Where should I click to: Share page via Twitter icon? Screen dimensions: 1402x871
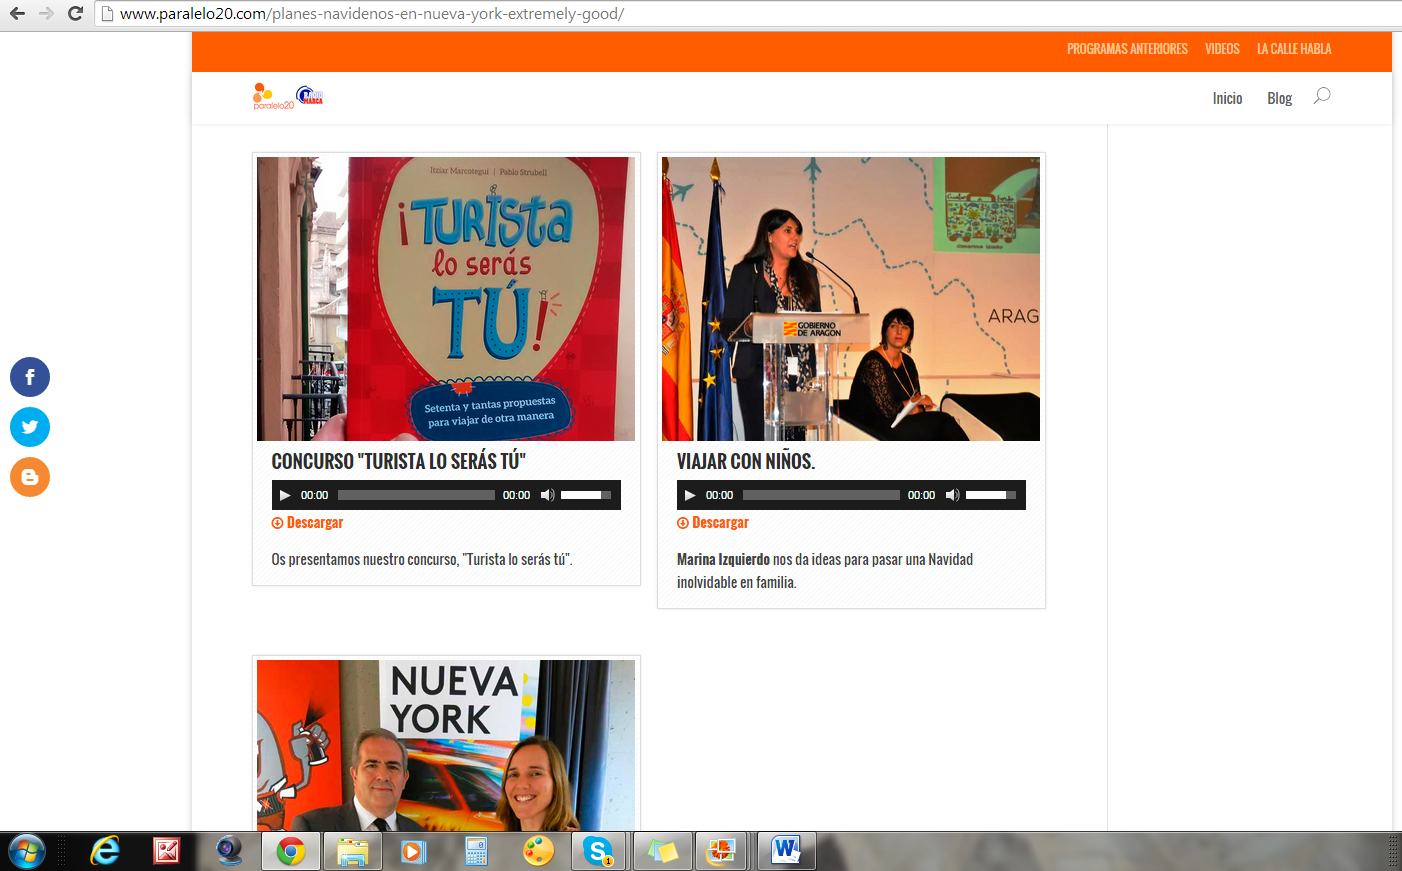tap(30, 427)
